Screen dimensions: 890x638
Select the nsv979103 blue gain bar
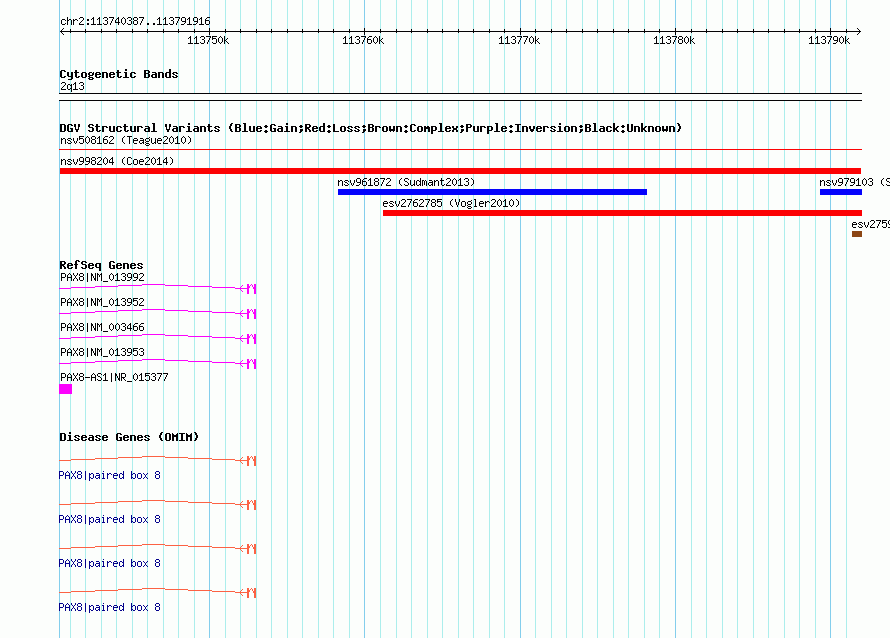coord(841,192)
